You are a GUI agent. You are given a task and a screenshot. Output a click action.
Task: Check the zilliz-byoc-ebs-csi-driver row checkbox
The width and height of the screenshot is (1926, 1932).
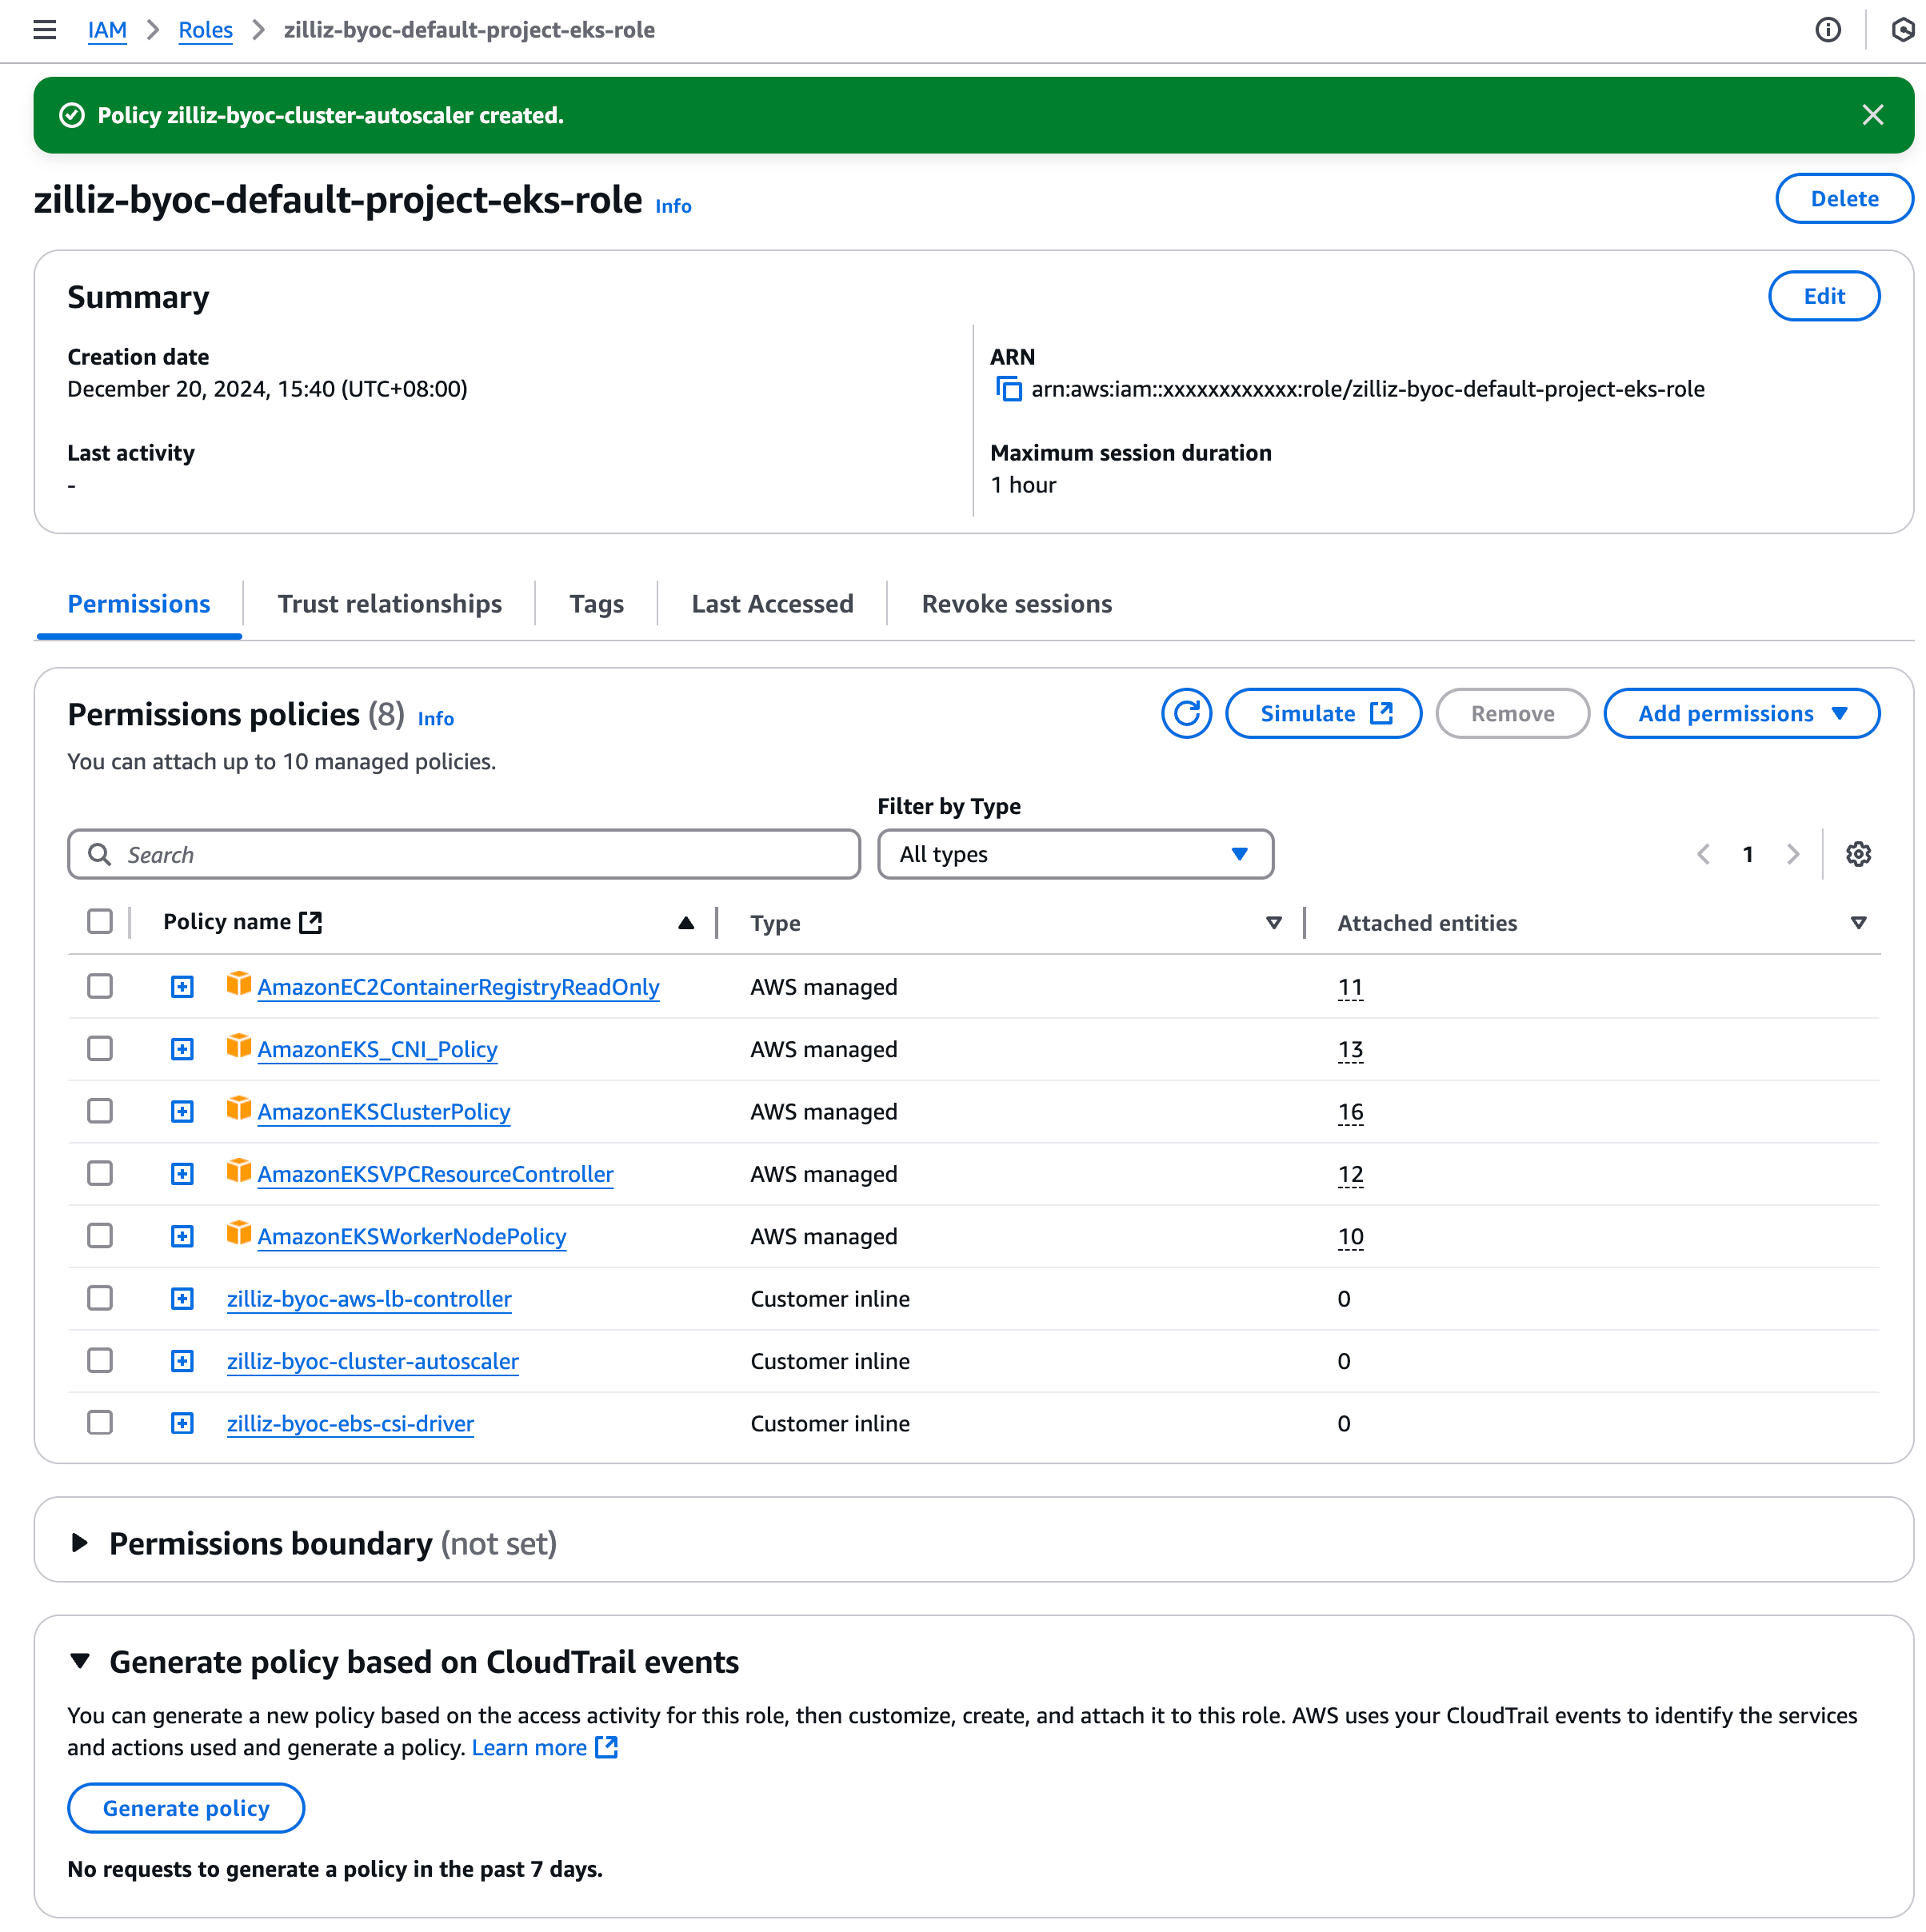click(100, 1422)
